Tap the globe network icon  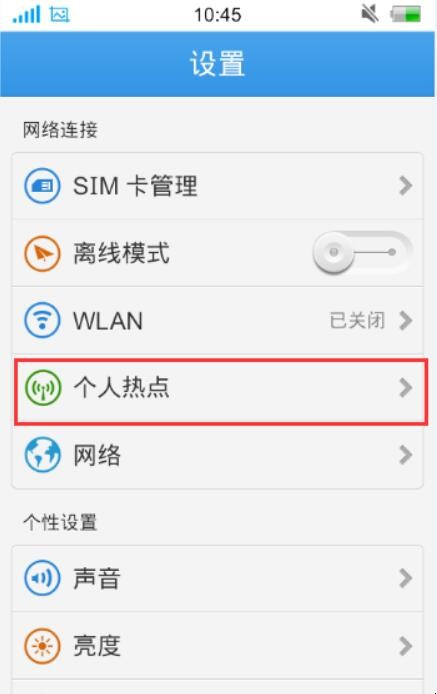click(42, 455)
